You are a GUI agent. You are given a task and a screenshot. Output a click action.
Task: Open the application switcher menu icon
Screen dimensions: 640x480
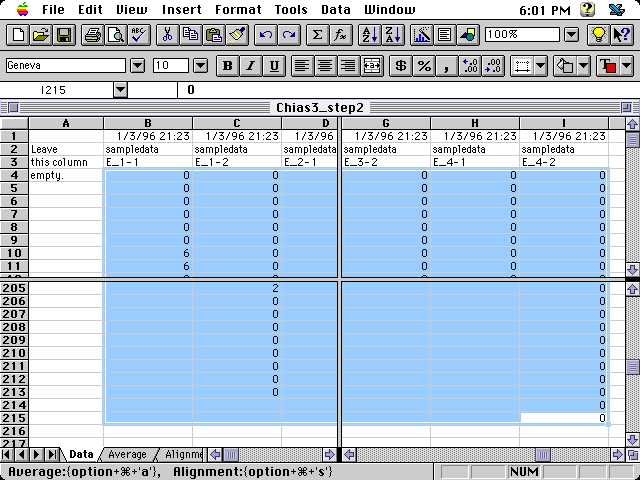click(617, 9)
